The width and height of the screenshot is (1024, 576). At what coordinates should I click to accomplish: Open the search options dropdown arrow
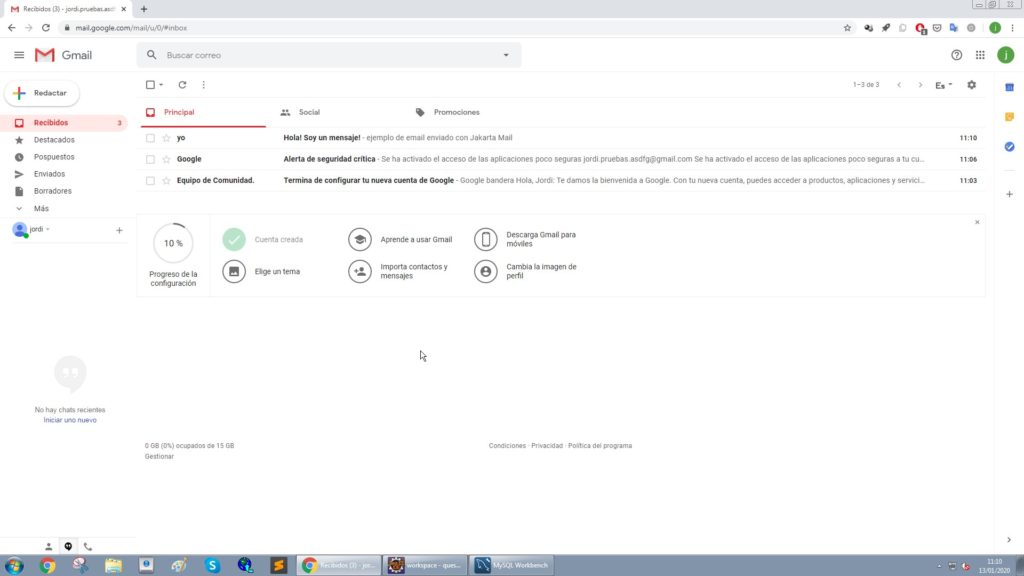506,55
